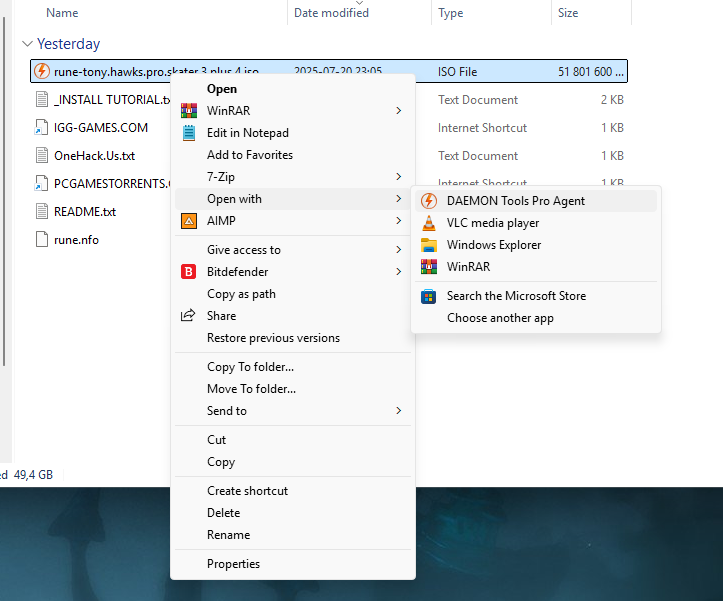Sort by the Type column header

tap(450, 12)
